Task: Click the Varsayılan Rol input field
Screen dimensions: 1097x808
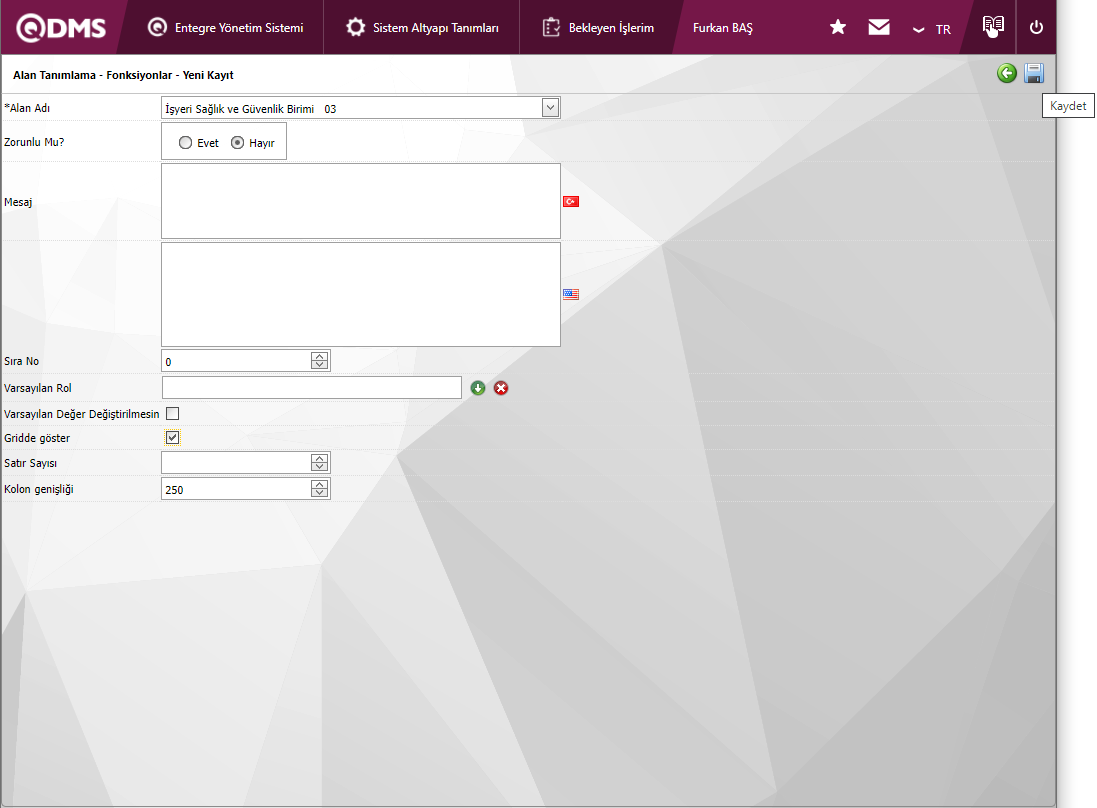Action: 311,388
